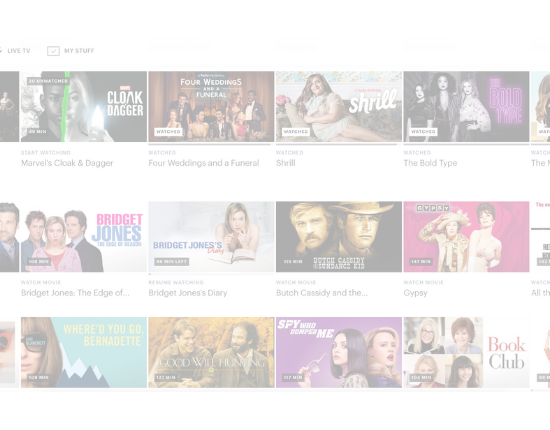
Task: Open the My Stuff checkmark icon
Action: [53, 51]
